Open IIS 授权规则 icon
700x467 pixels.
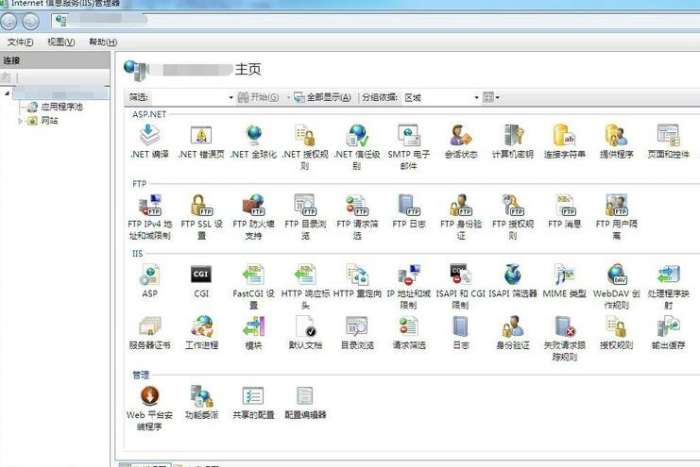tap(617, 333)
